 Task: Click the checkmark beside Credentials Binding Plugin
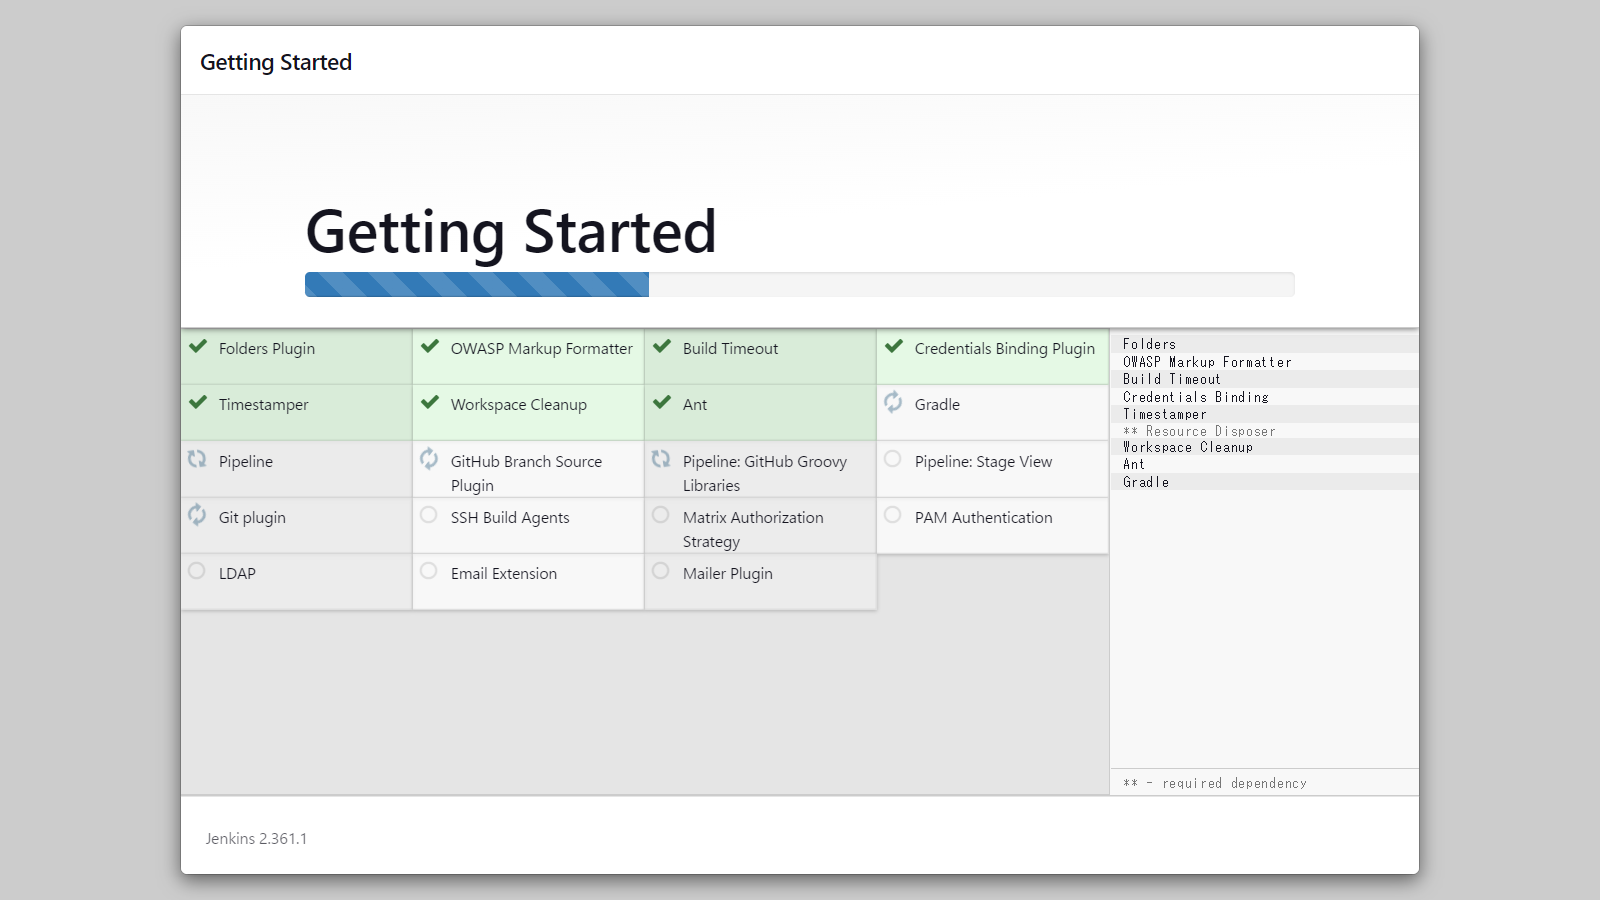click(894, 347)
